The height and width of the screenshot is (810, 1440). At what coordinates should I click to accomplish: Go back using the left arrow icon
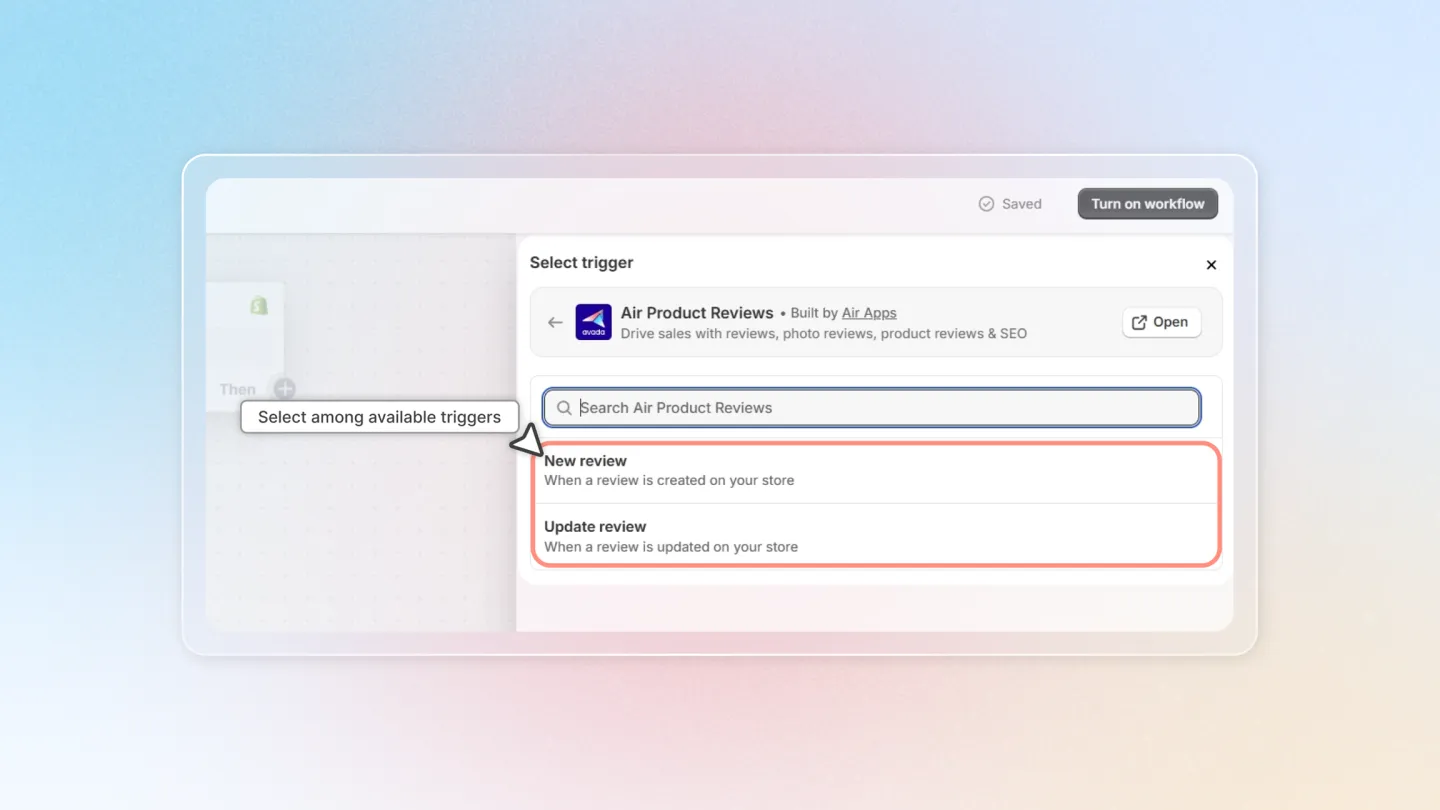tap(555, 322)
